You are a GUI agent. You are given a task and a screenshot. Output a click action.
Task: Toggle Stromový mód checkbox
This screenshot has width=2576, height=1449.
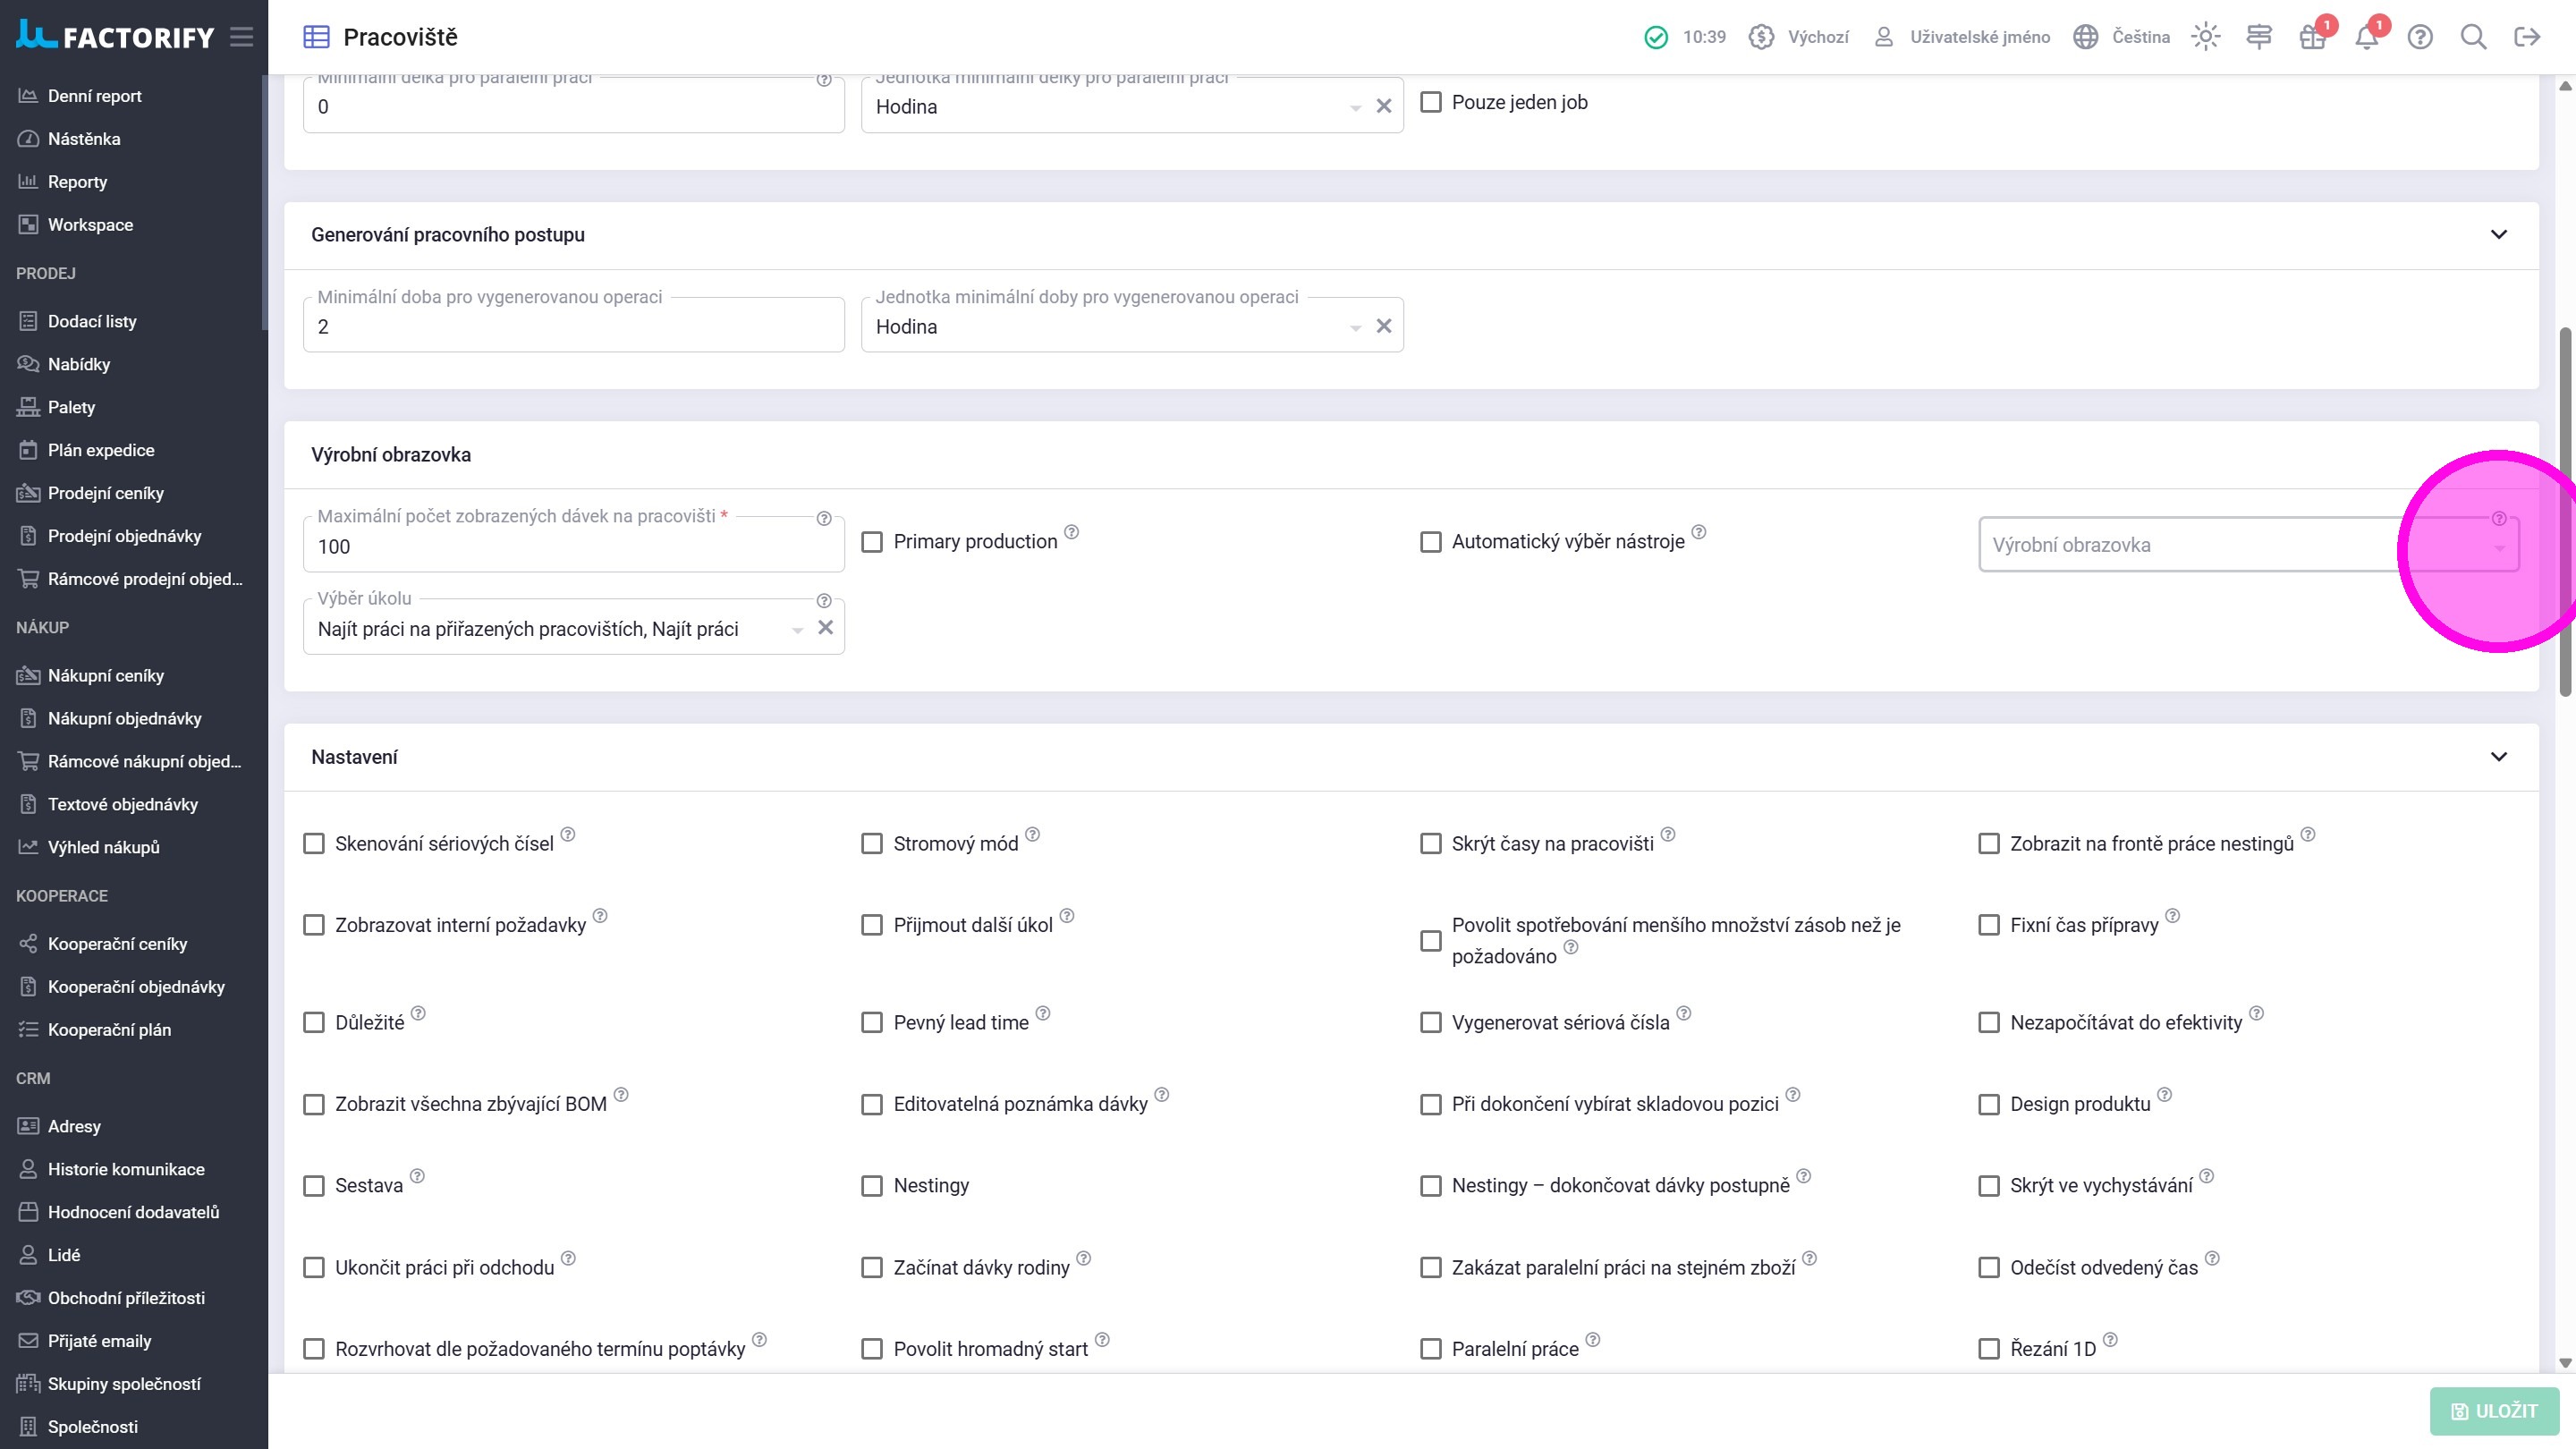[872, 844]
